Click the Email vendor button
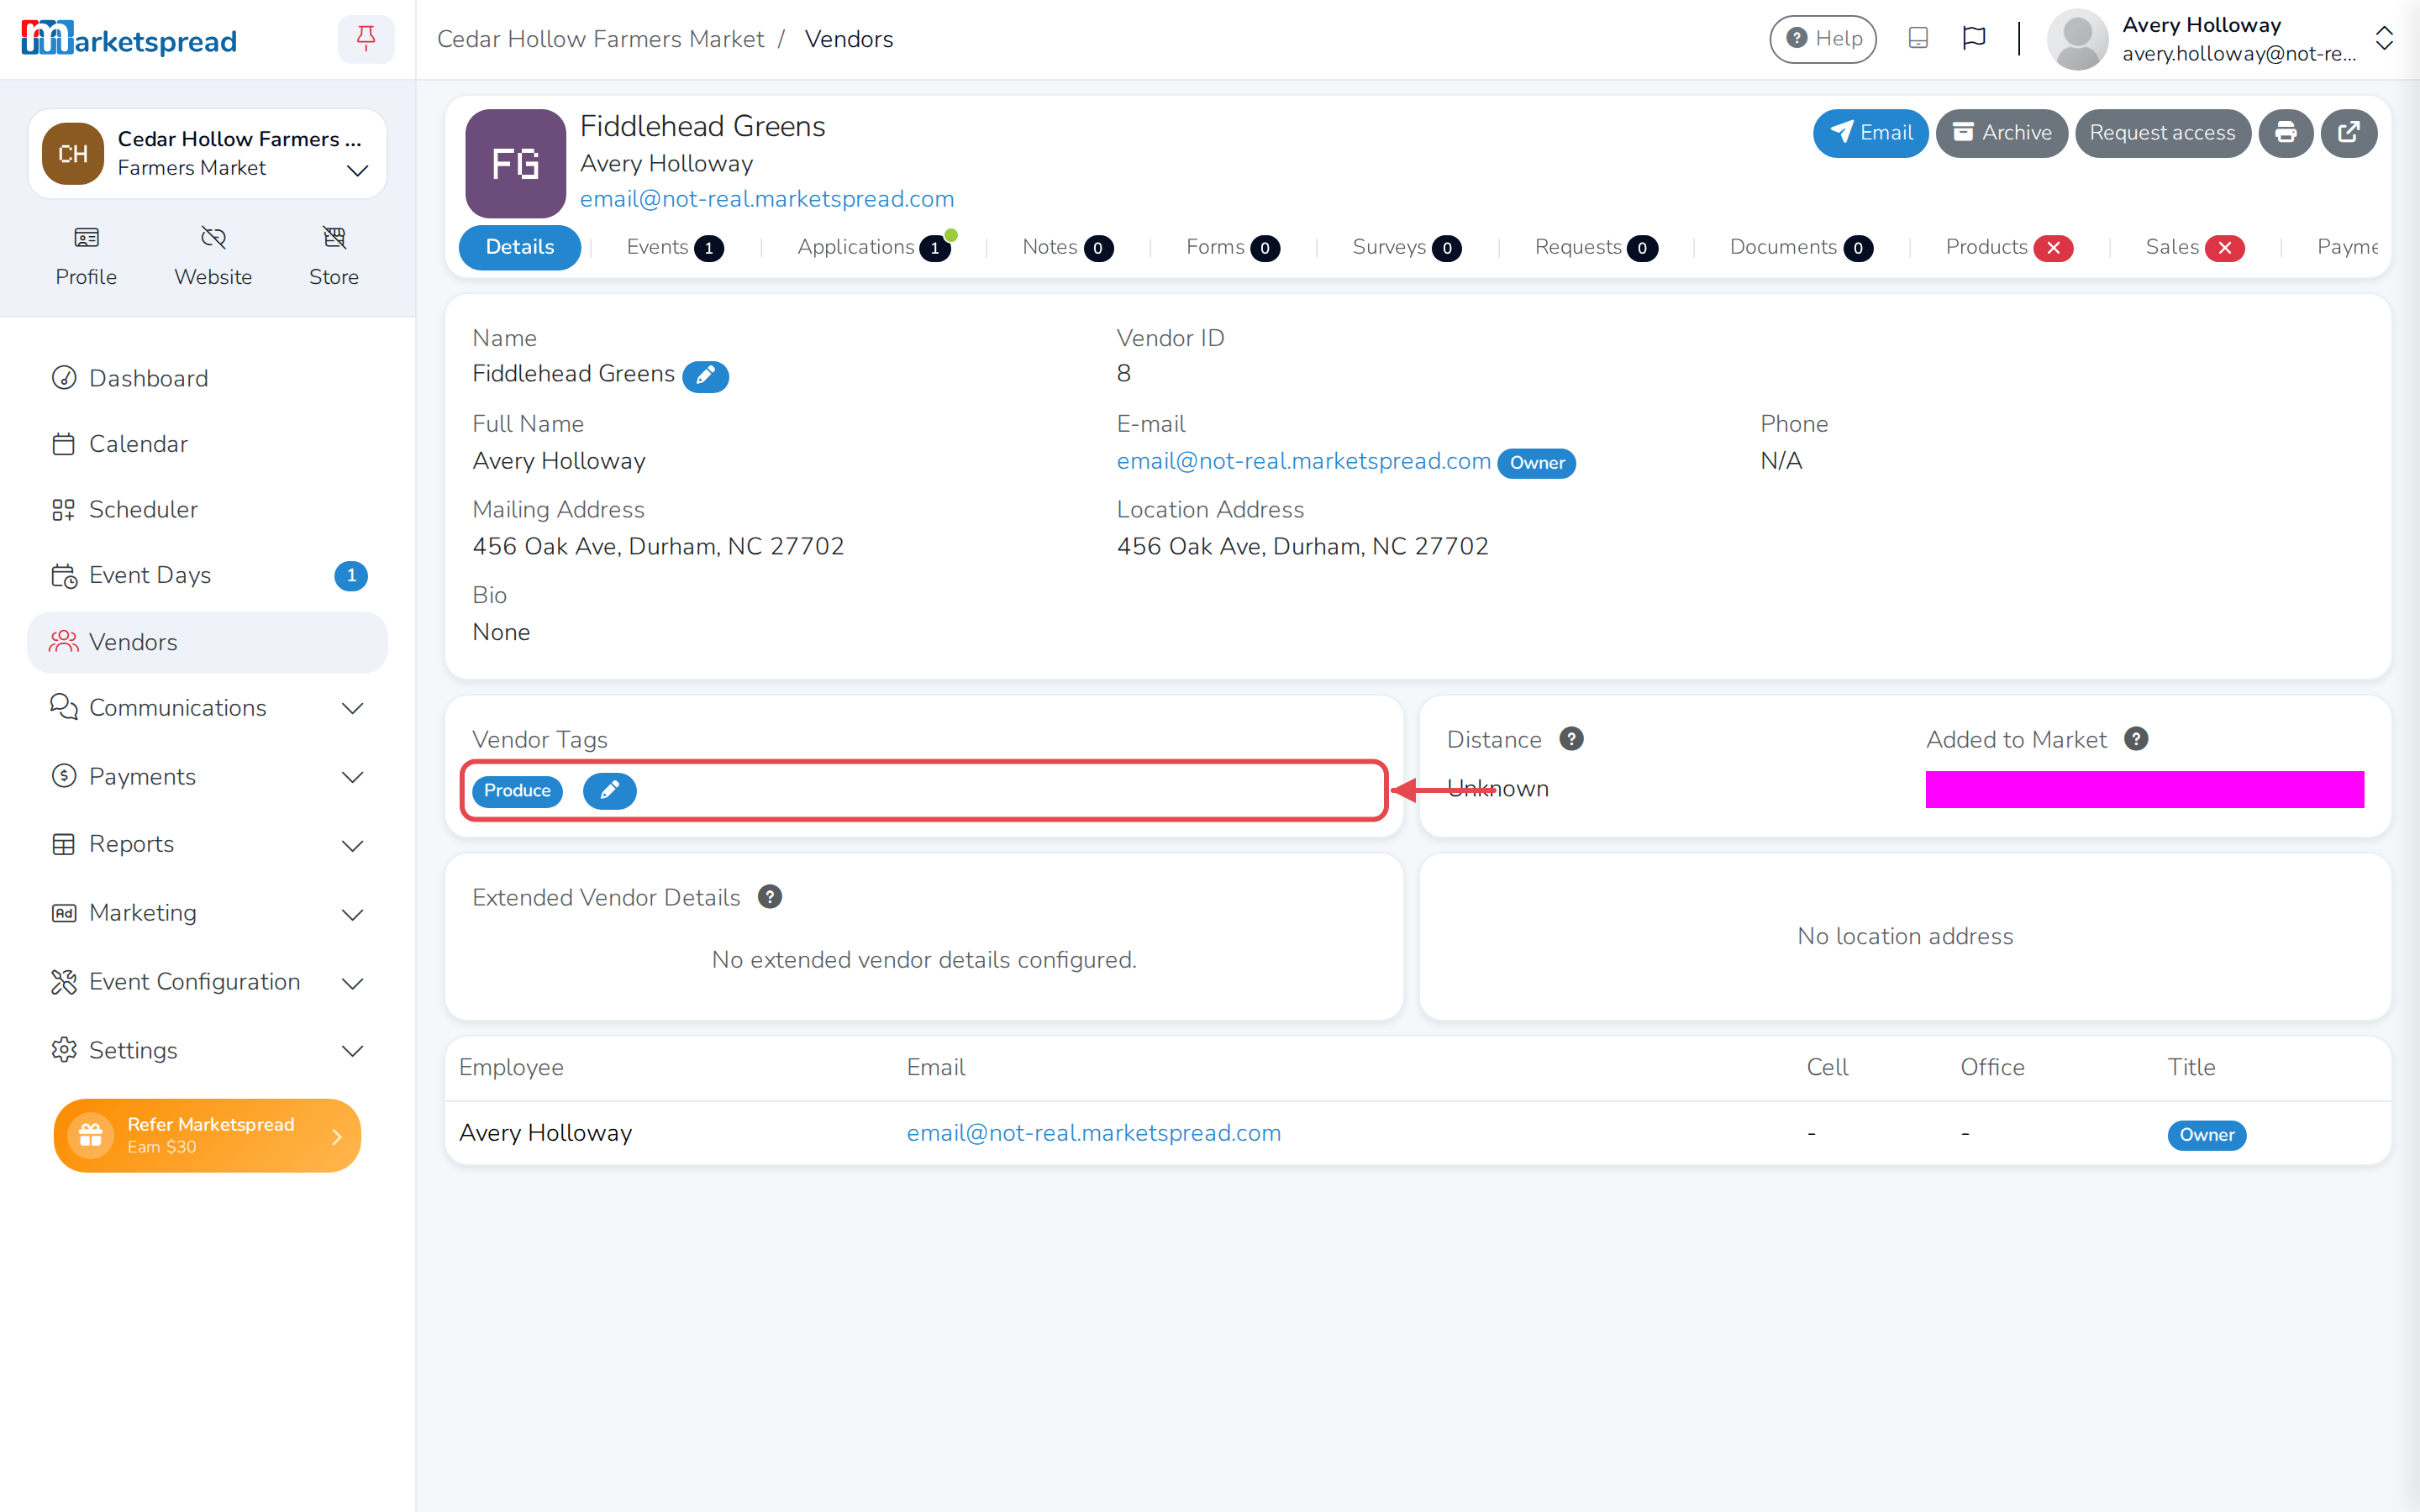The image size is (2420, 1512). point(1870,133)
